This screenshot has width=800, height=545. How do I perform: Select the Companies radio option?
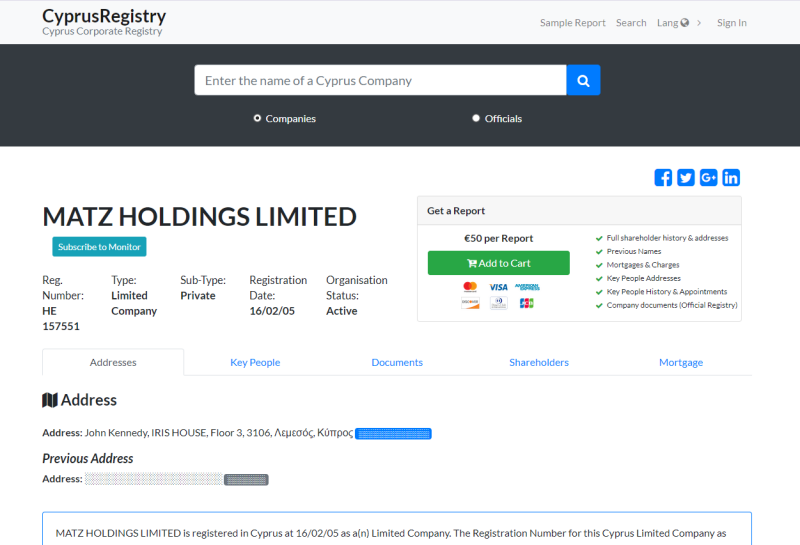tap(257, 118)
